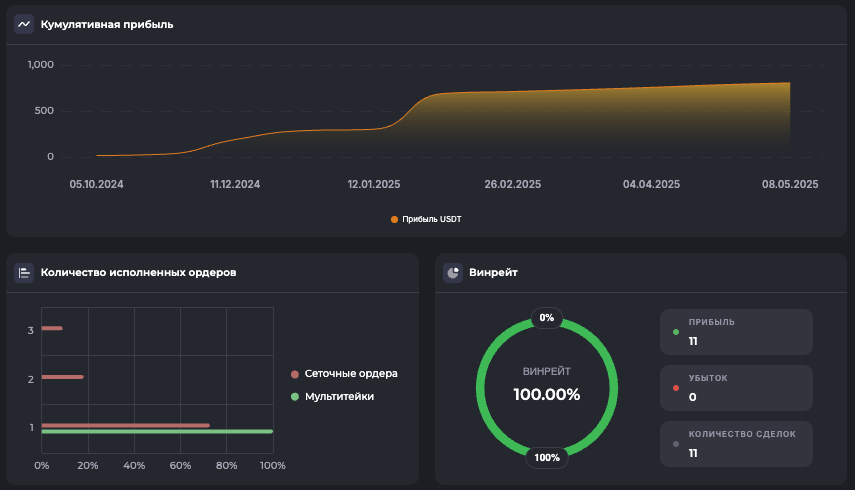Click the red grid-order bar at level 2

click(x=62, y=377)
